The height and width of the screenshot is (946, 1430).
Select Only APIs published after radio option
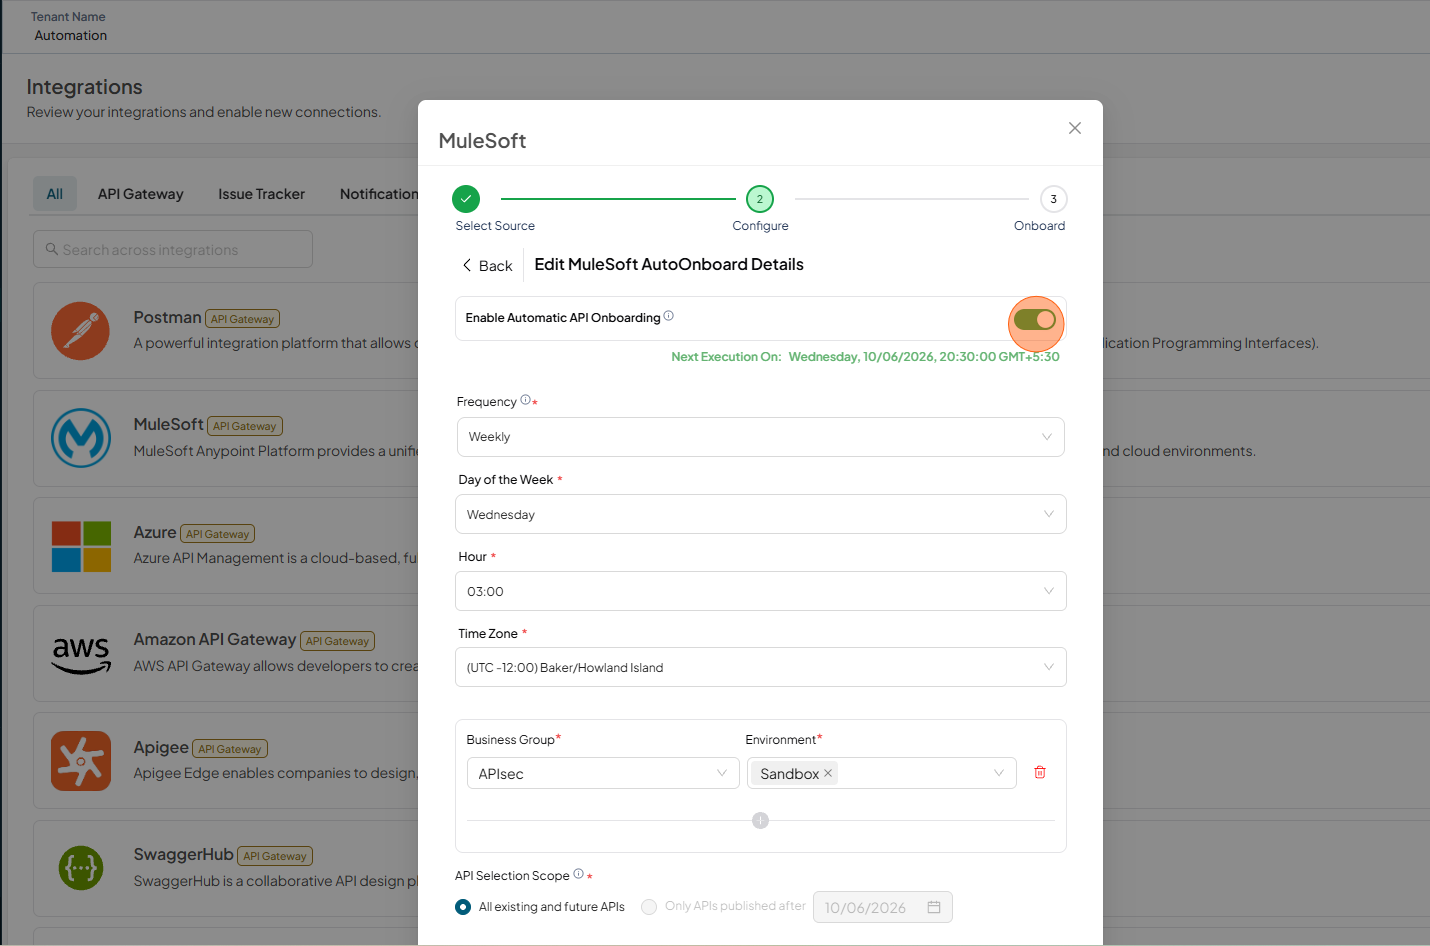tap(649, 907)
